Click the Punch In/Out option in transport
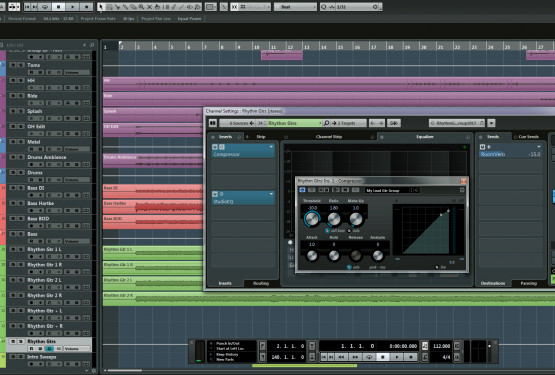Screen dimensions: 555x375 (x=228, y=343)
